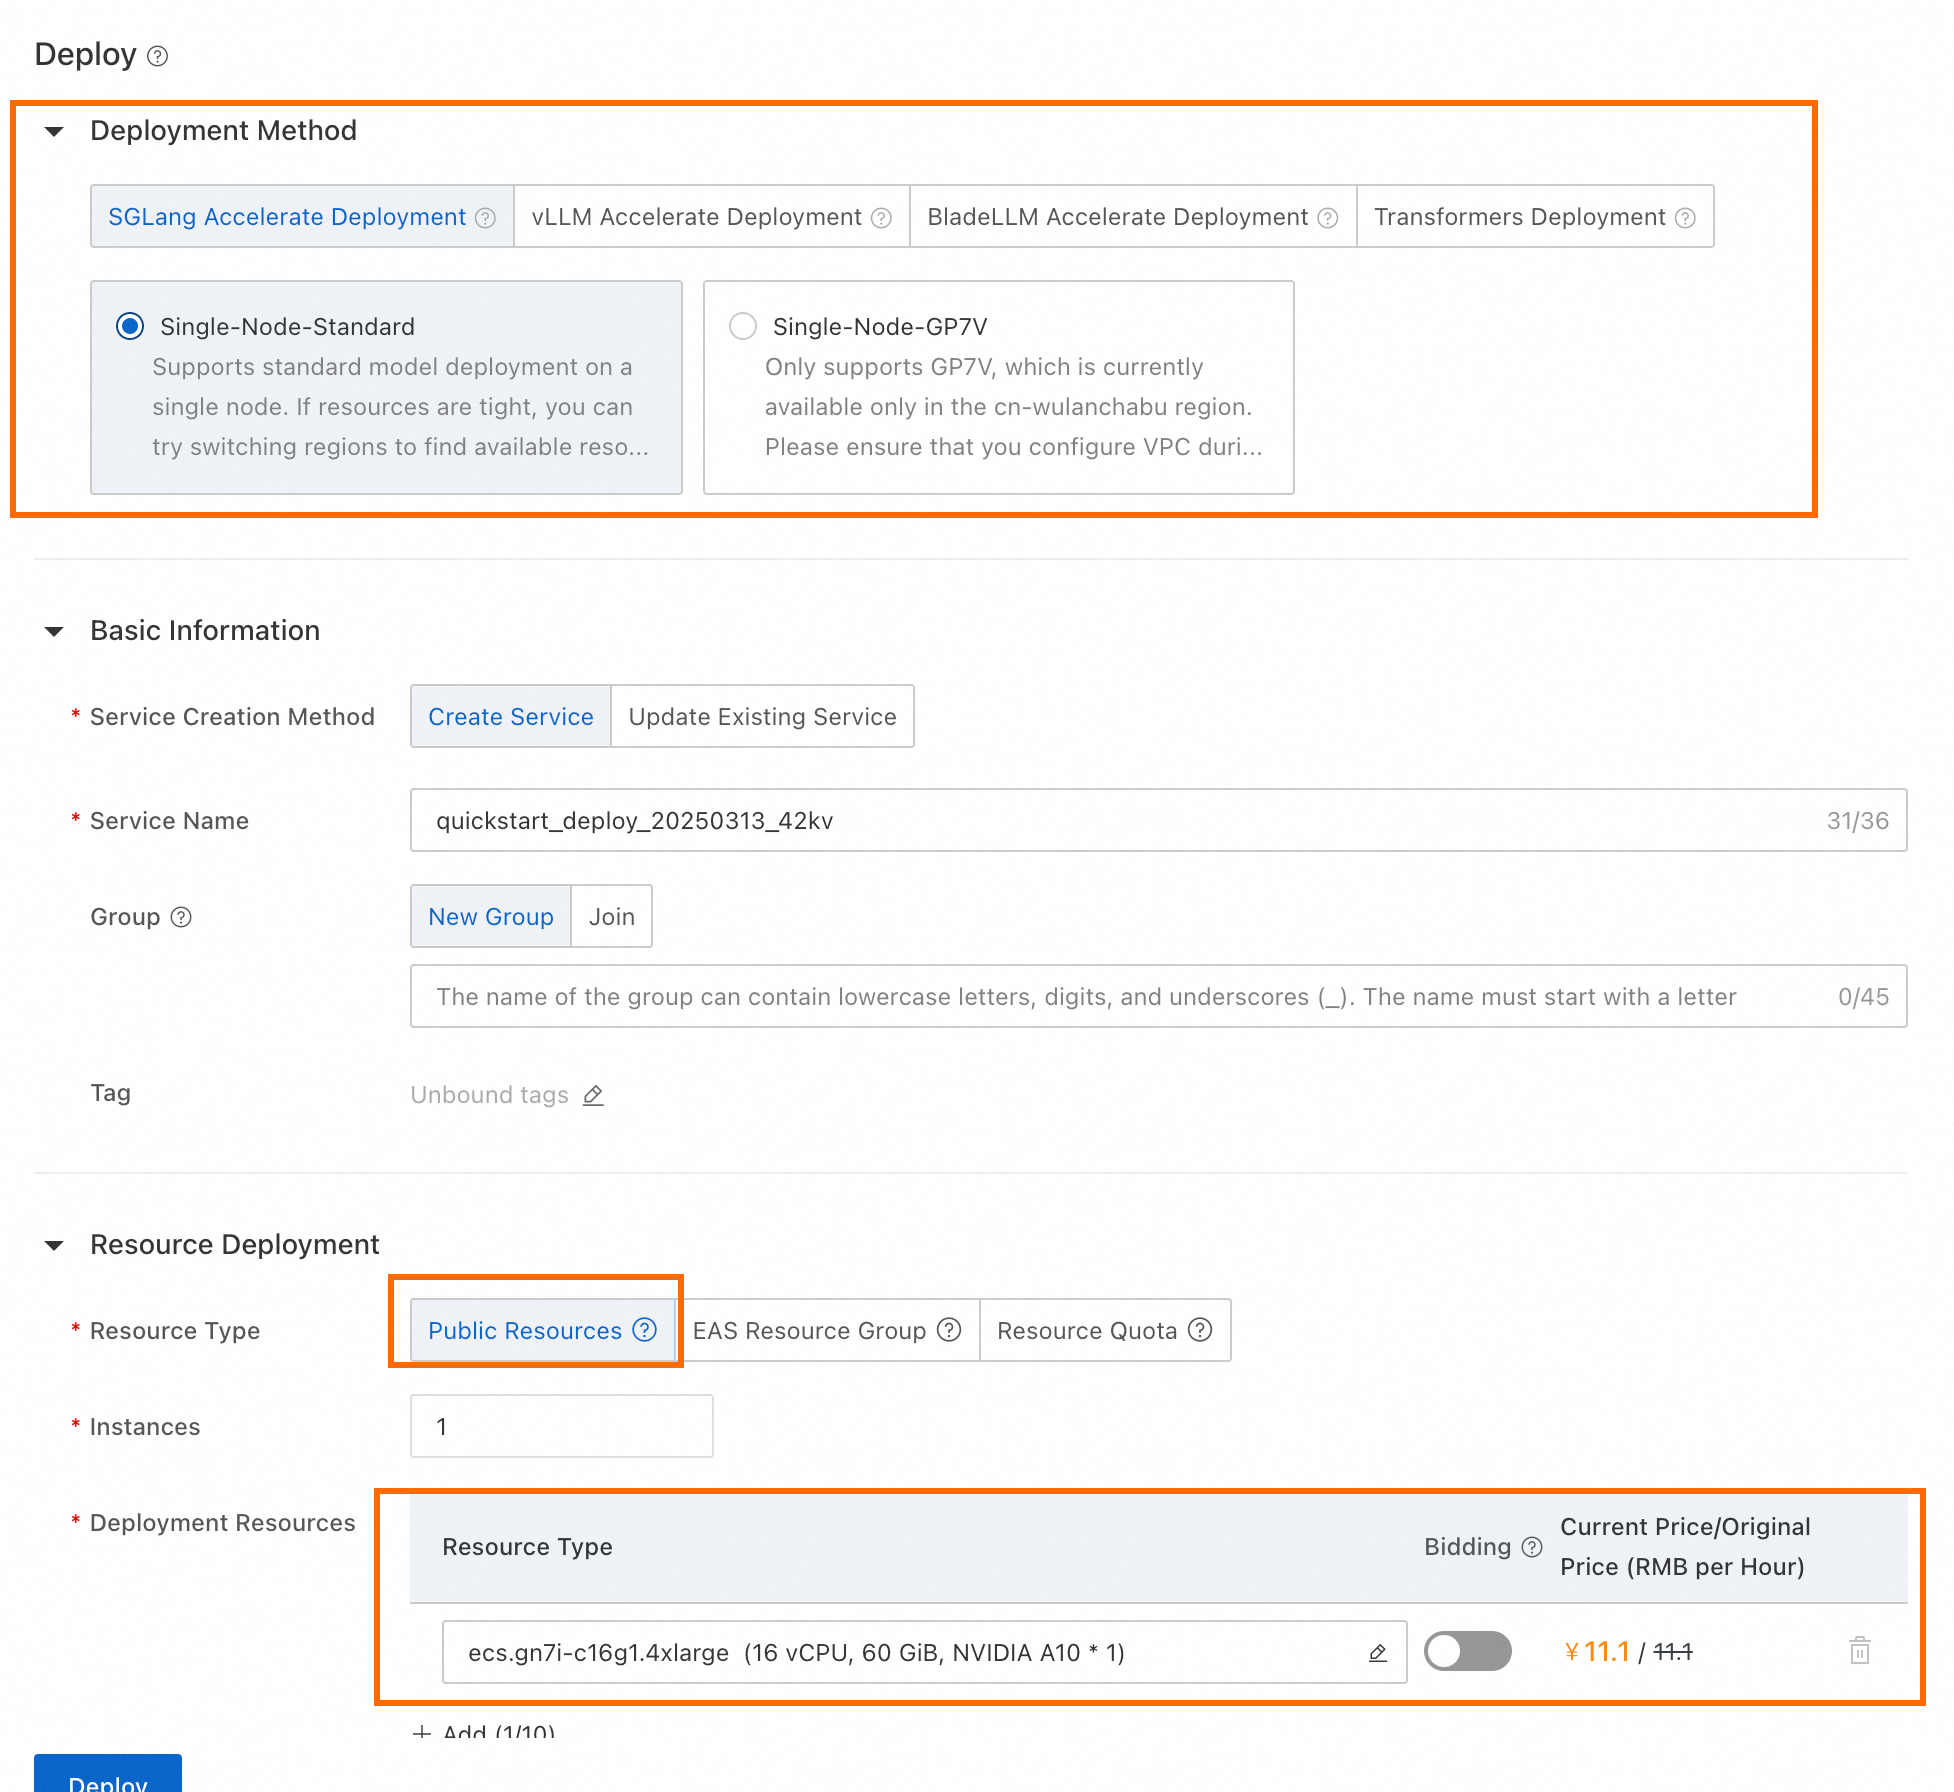Click help icon beside SGLang Accelerate Deployment
1954x1792 pixels.
[485, 218]
